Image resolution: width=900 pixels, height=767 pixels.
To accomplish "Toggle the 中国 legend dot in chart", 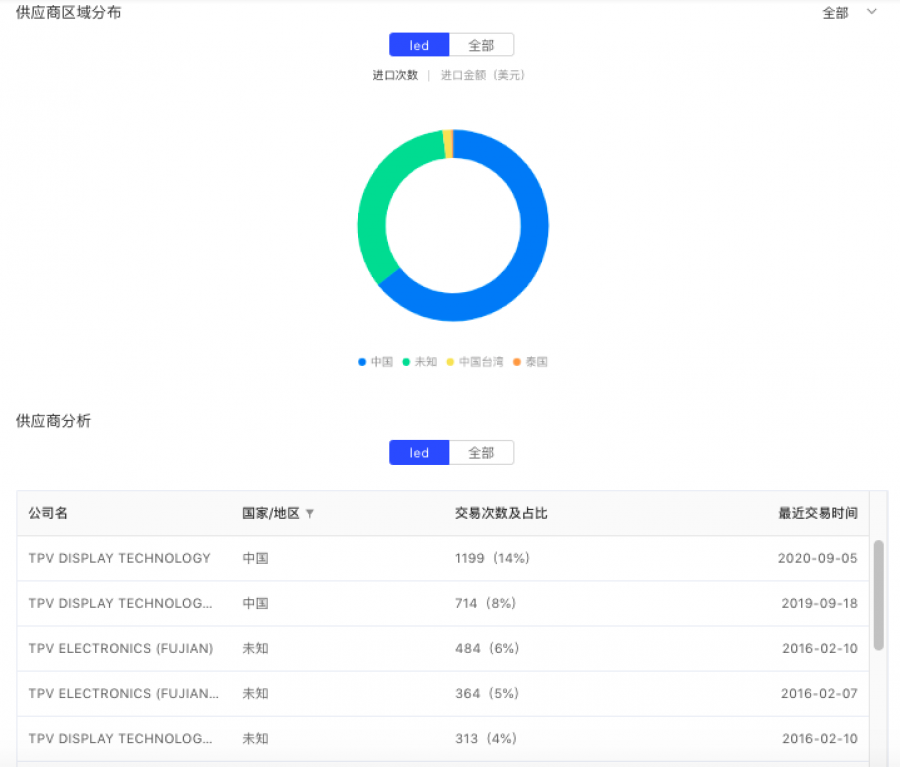I will 362,362.
